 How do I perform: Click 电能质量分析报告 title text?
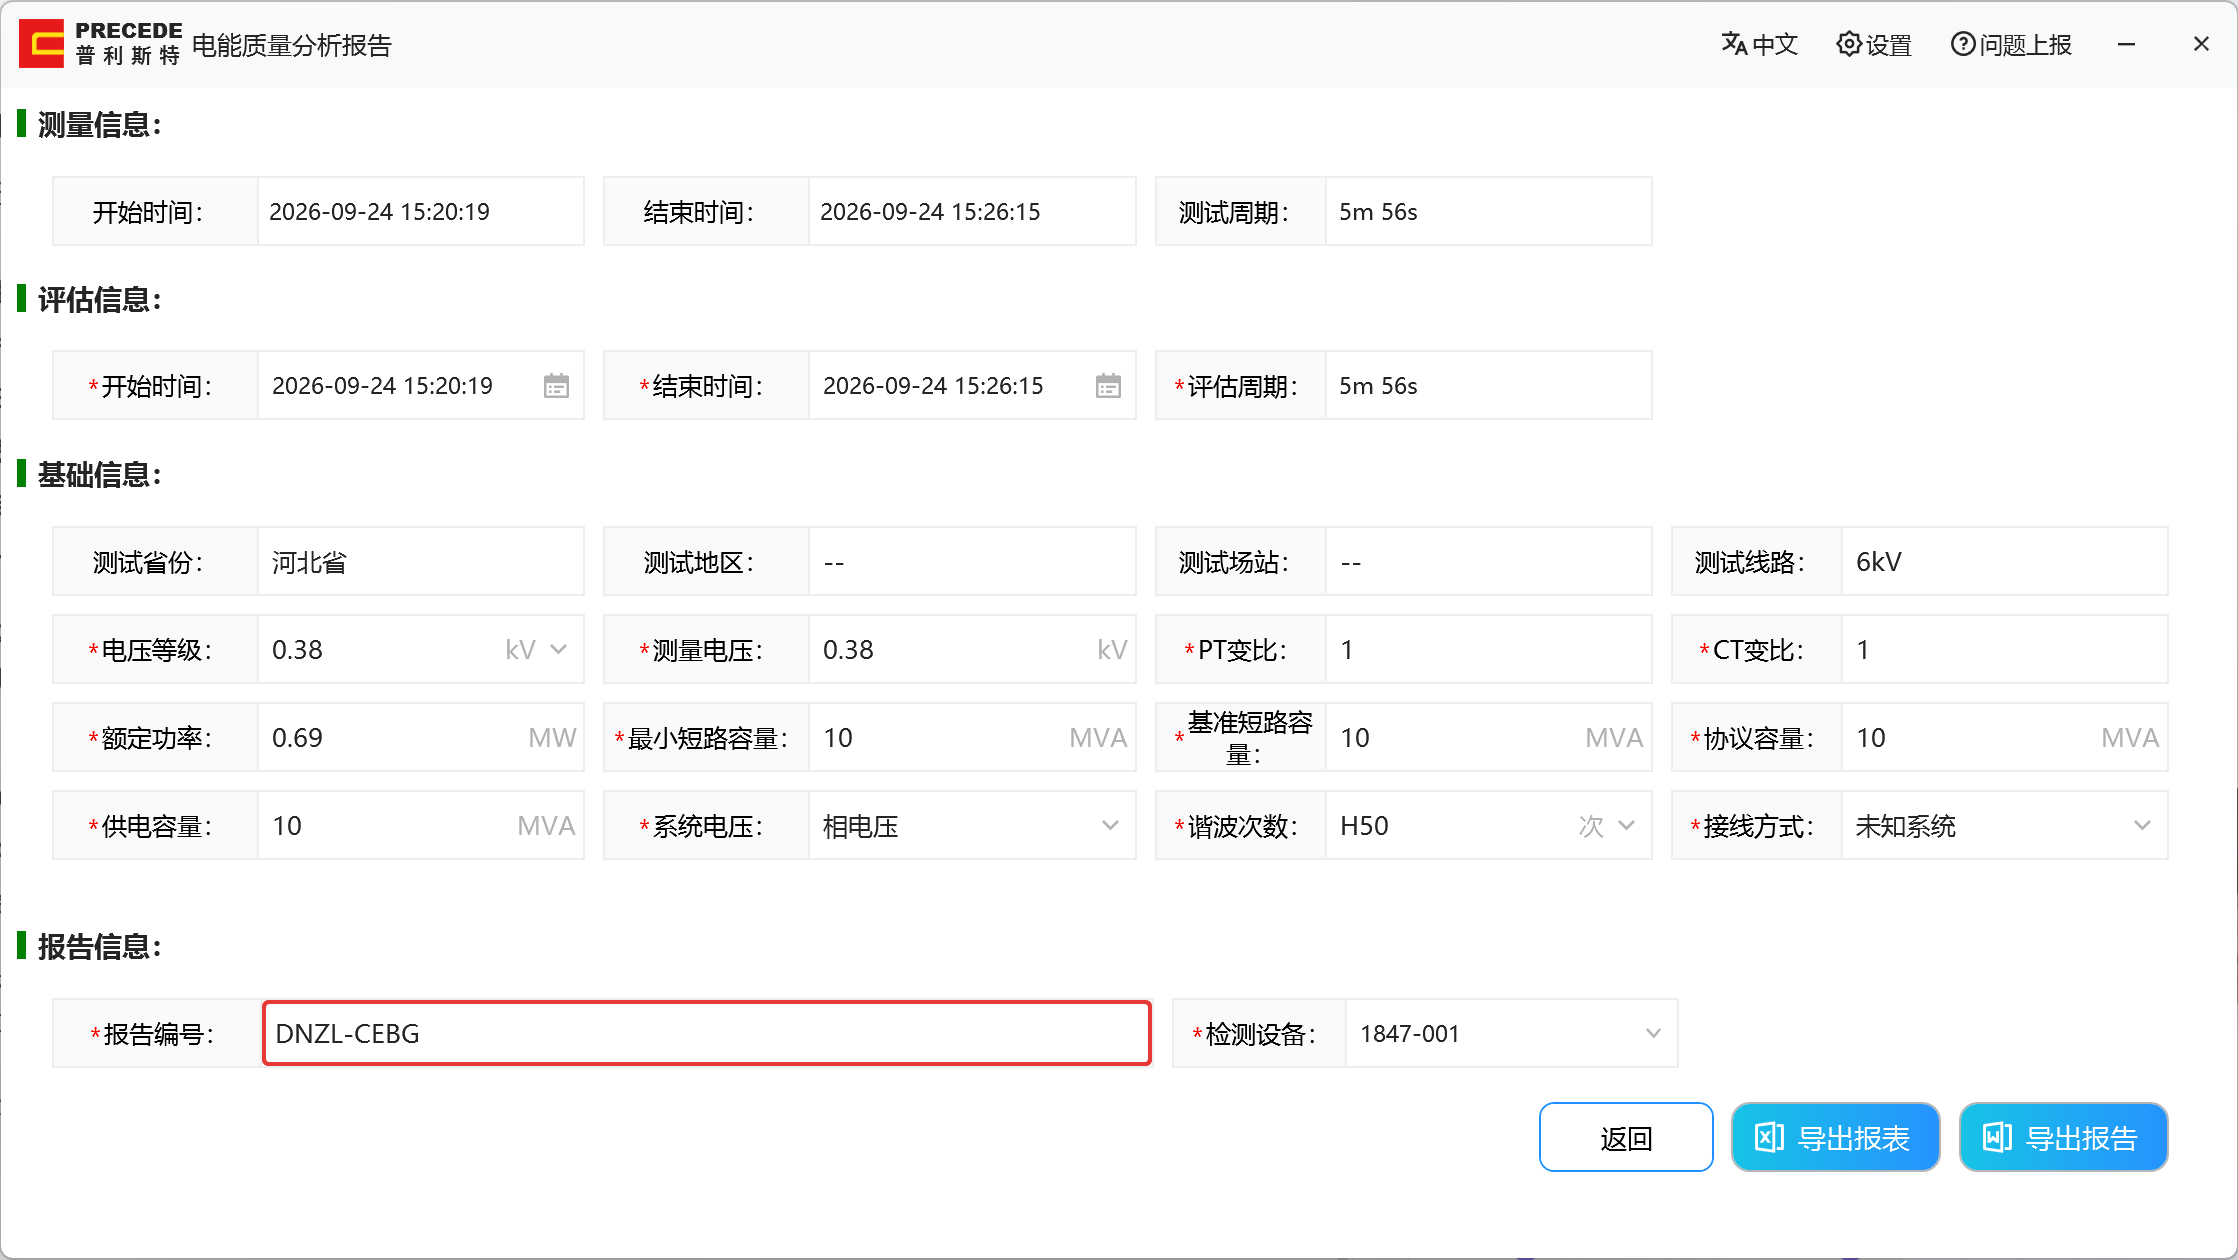(x=291, y=45)
